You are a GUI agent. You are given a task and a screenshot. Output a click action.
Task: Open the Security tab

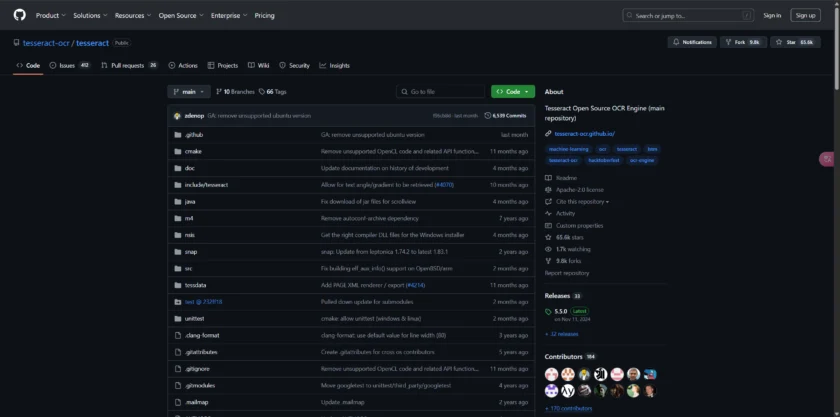(294, 65)
